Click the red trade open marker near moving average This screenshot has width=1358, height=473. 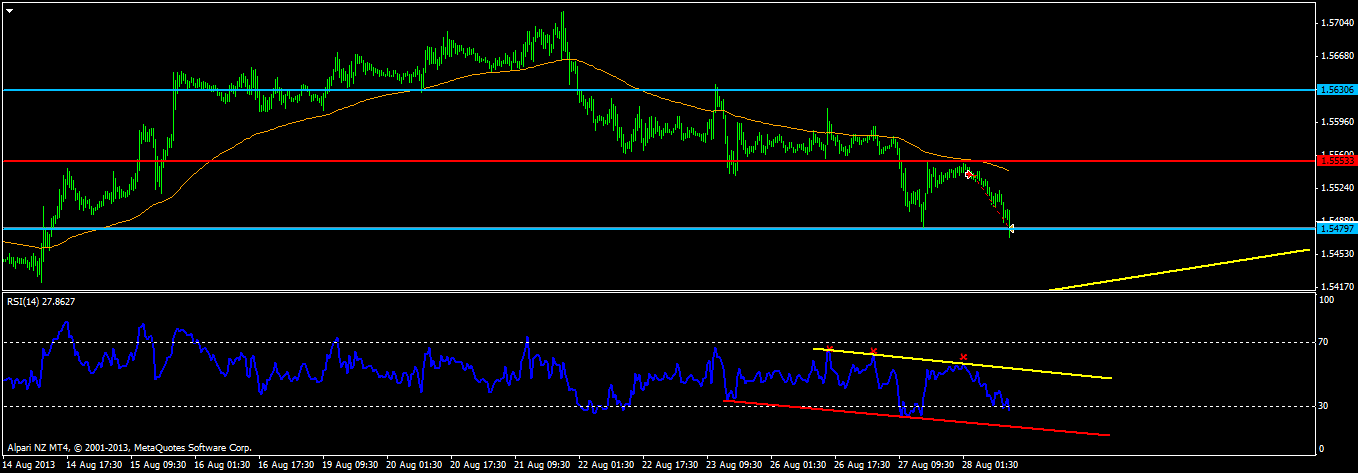pos(968,174)
